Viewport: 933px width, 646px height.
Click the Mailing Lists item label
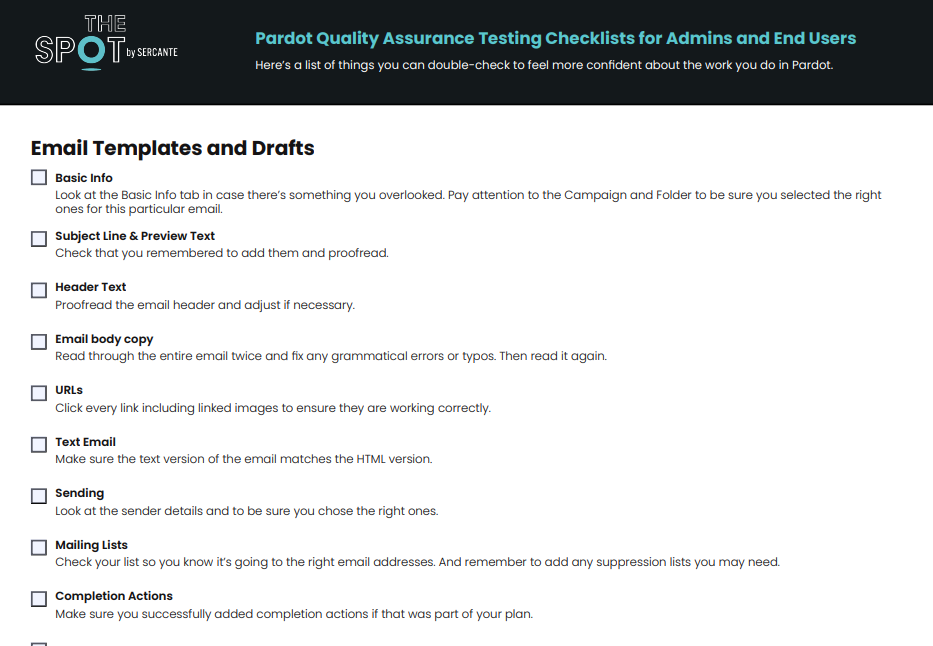[x=91, y=545]
